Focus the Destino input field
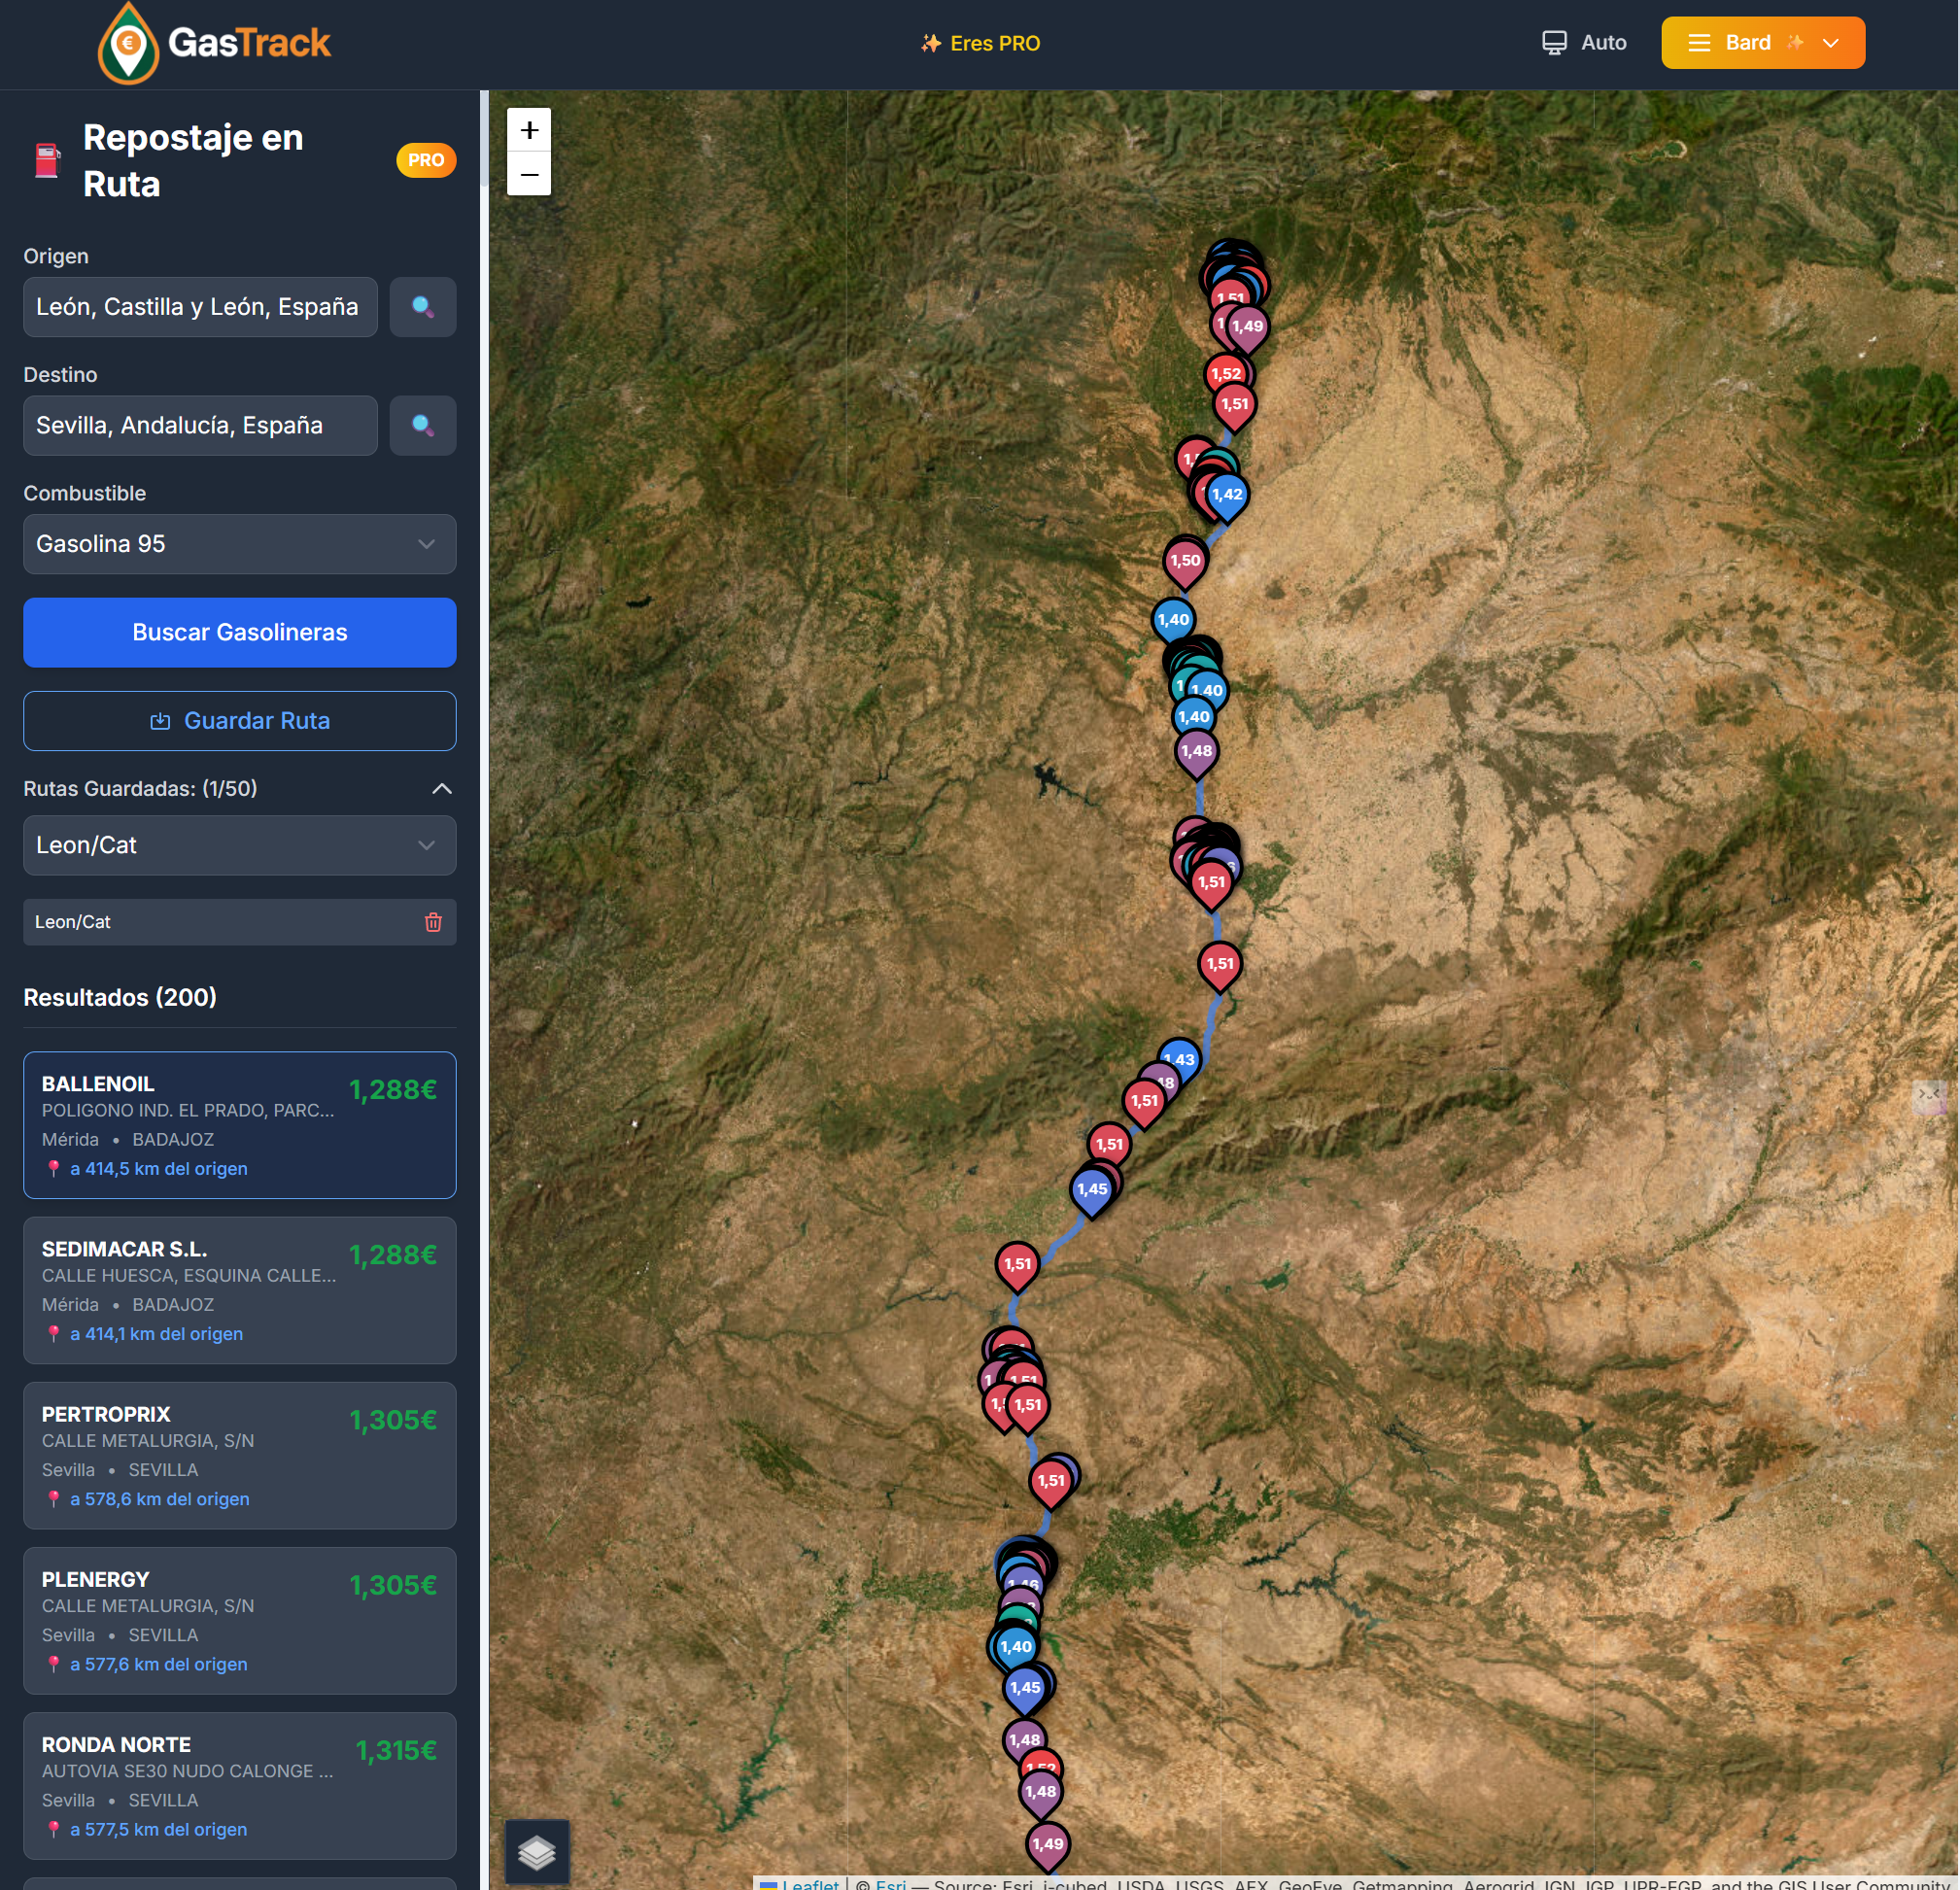1960x1890 pixels. coord(200,426)
